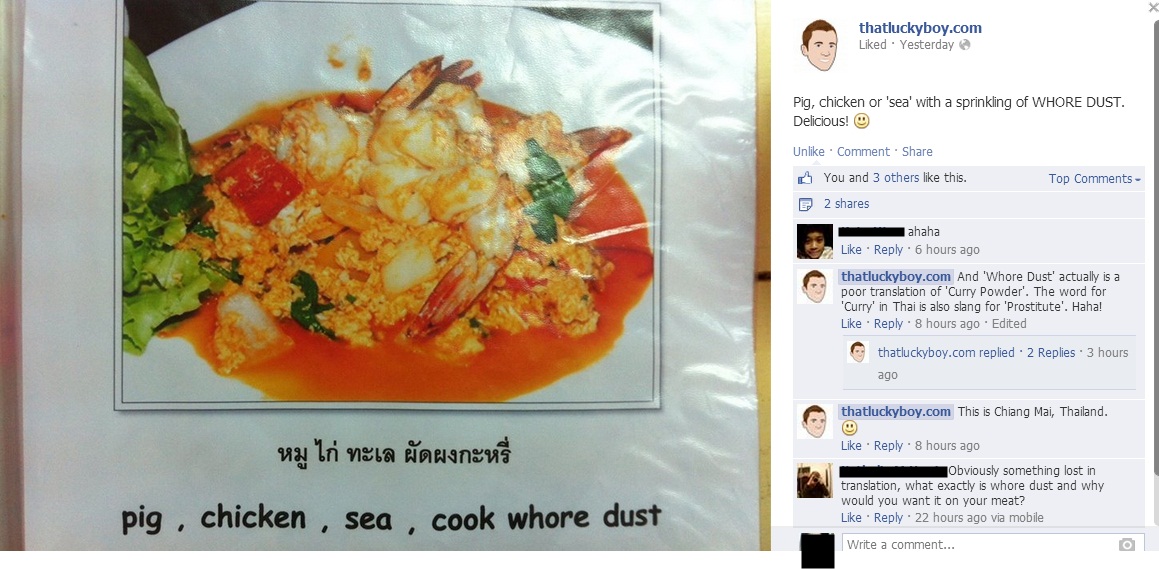Click the 'ahaha' commenter's profile picture
This screenshot has width=1159, height=569.
coord(815,241)
